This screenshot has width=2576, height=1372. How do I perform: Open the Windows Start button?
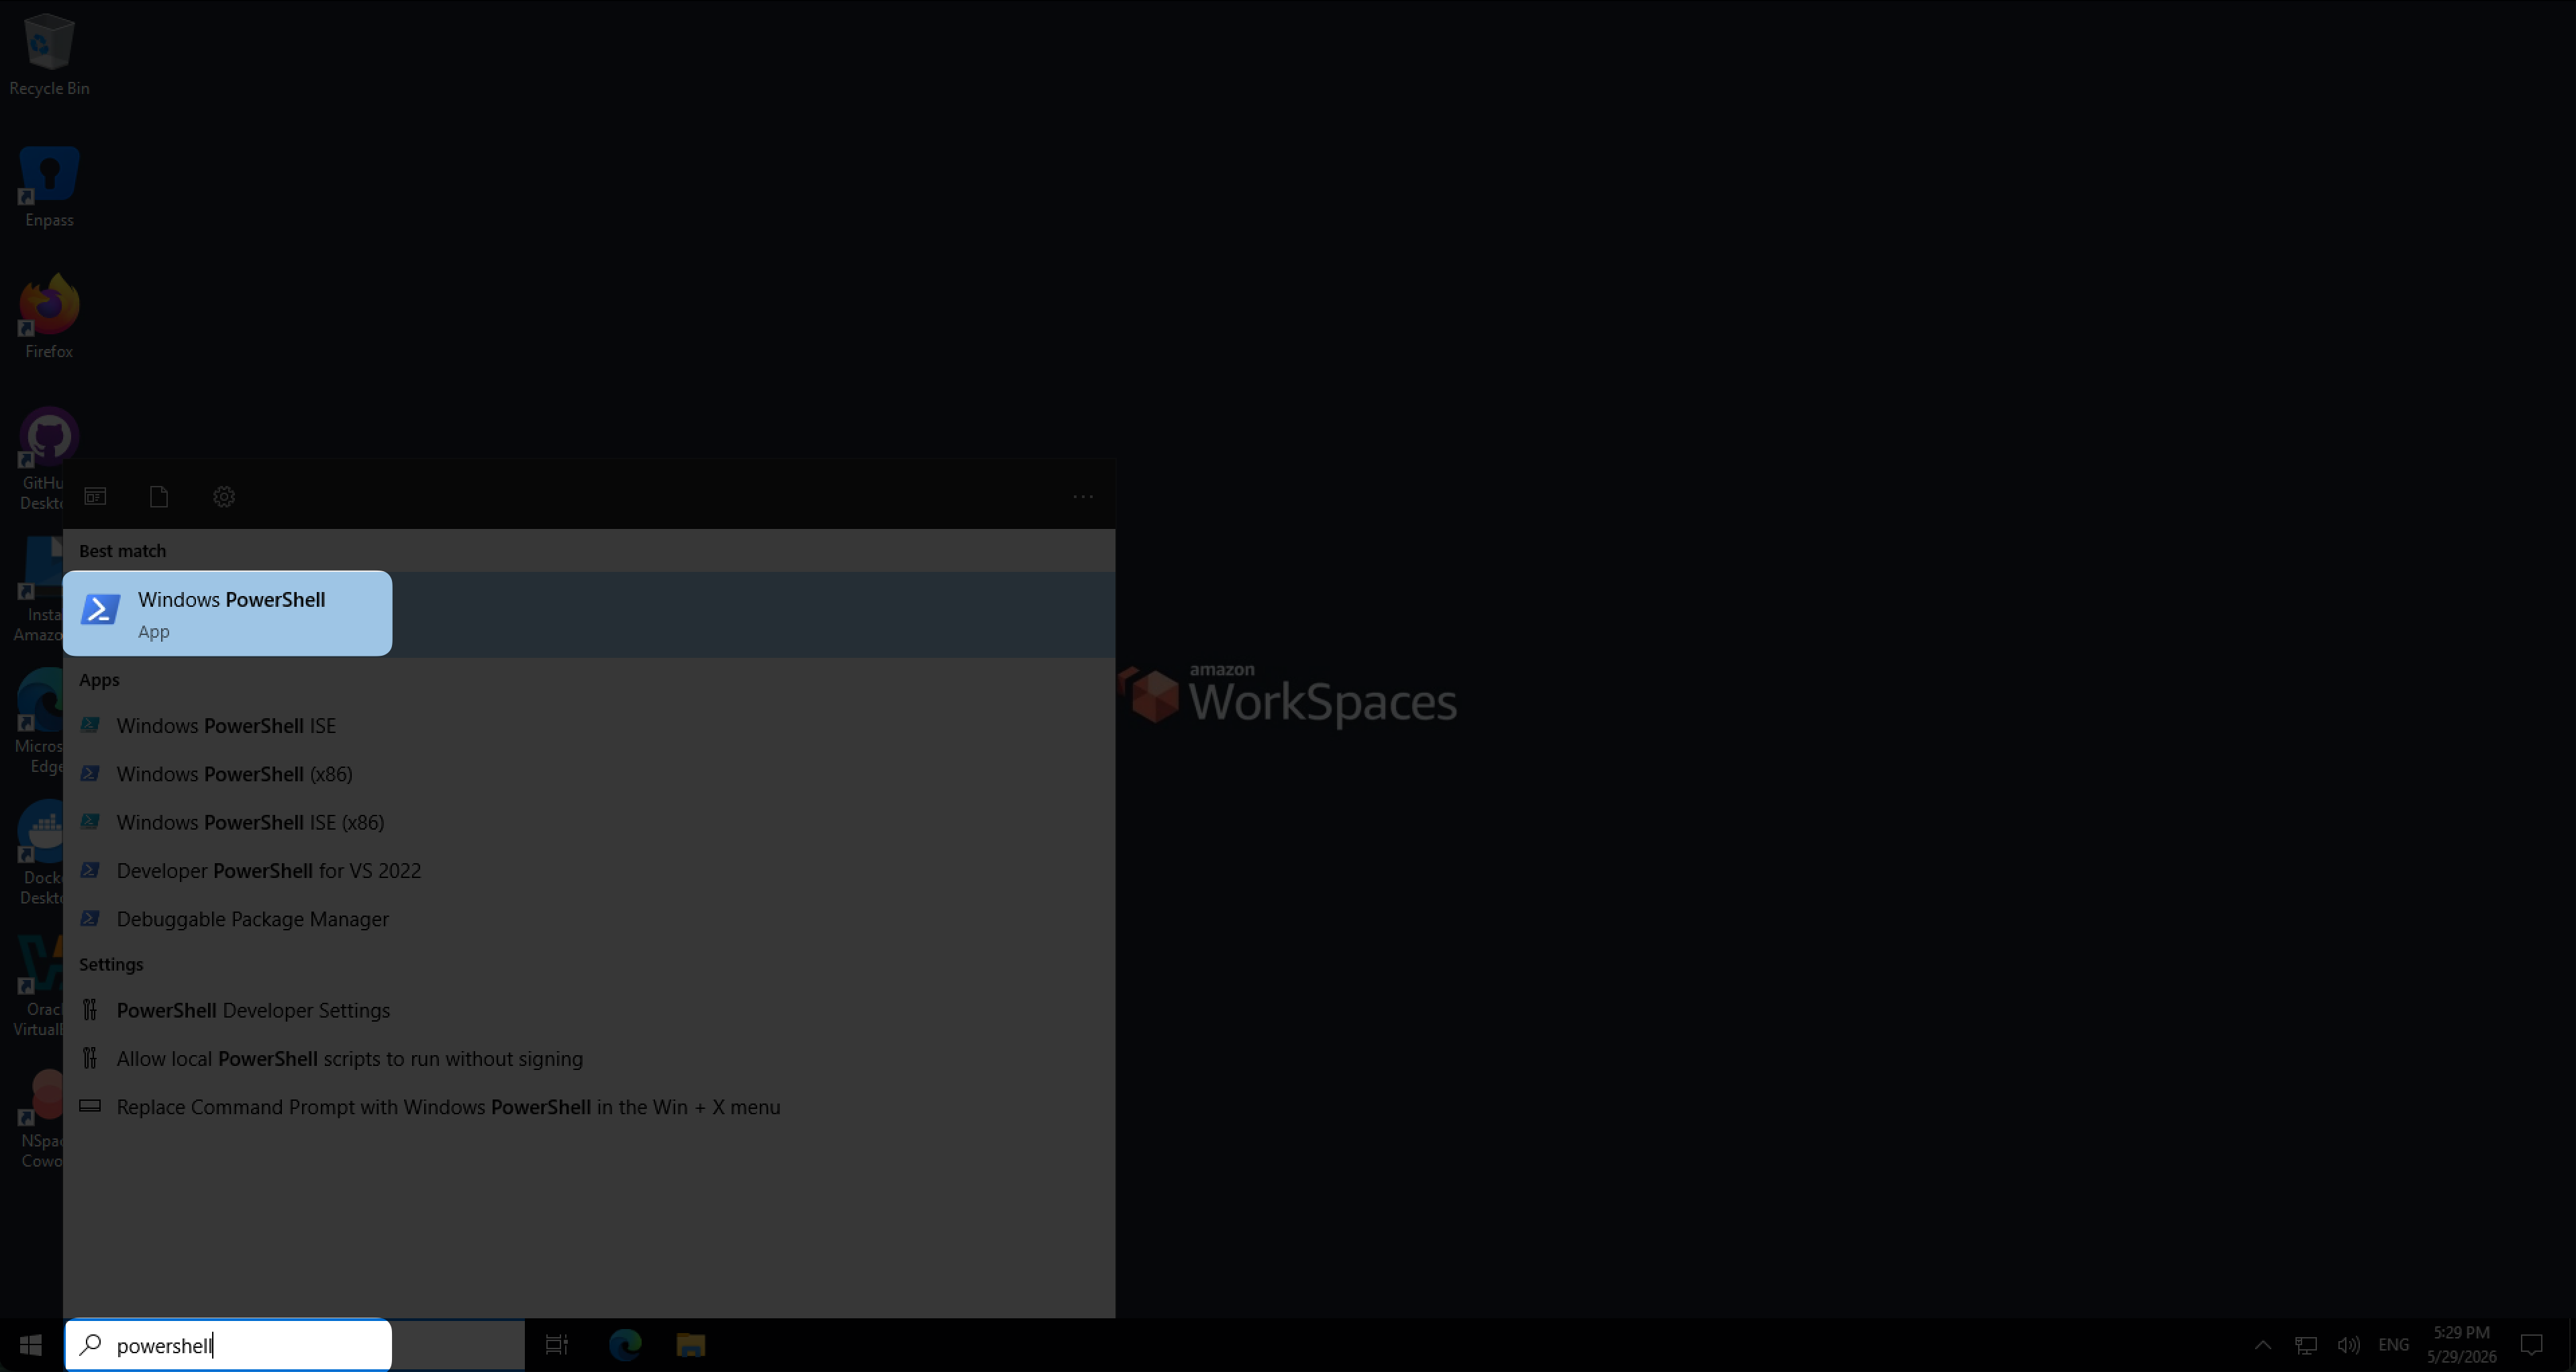pos(30,1345)
